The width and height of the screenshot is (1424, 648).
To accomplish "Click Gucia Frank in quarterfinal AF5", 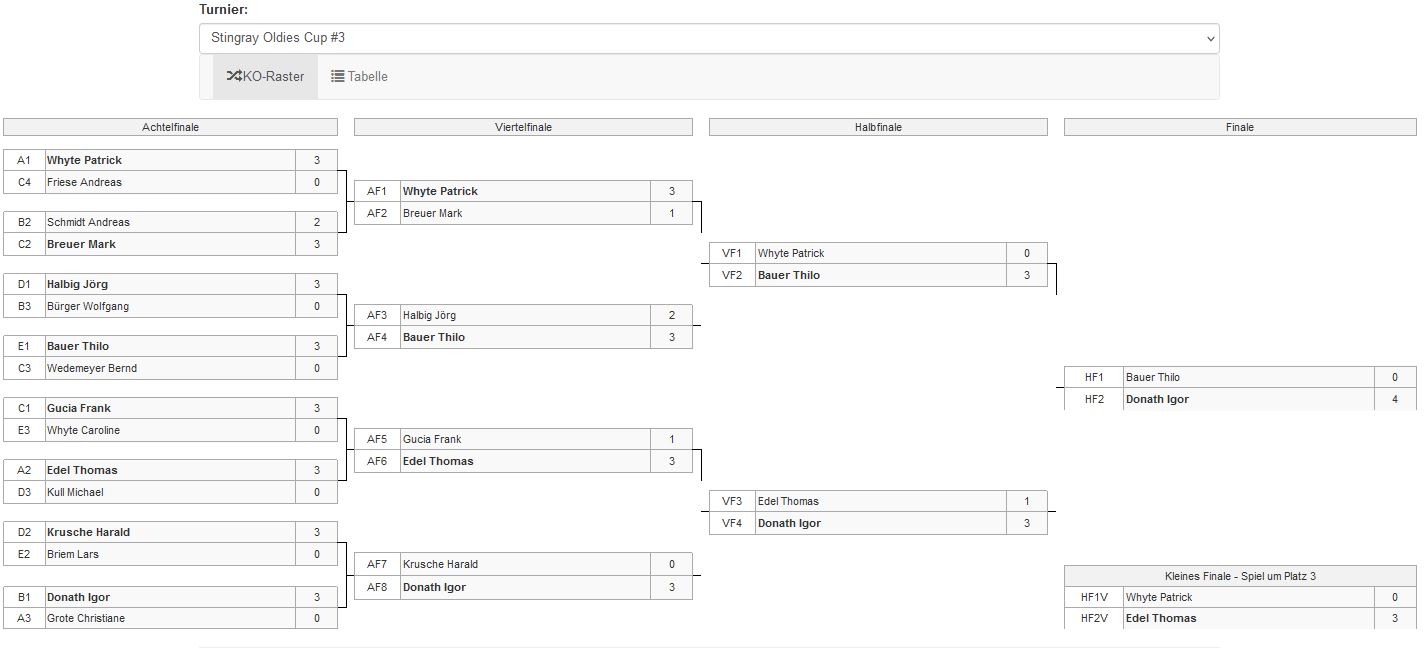I will [432, 439].
